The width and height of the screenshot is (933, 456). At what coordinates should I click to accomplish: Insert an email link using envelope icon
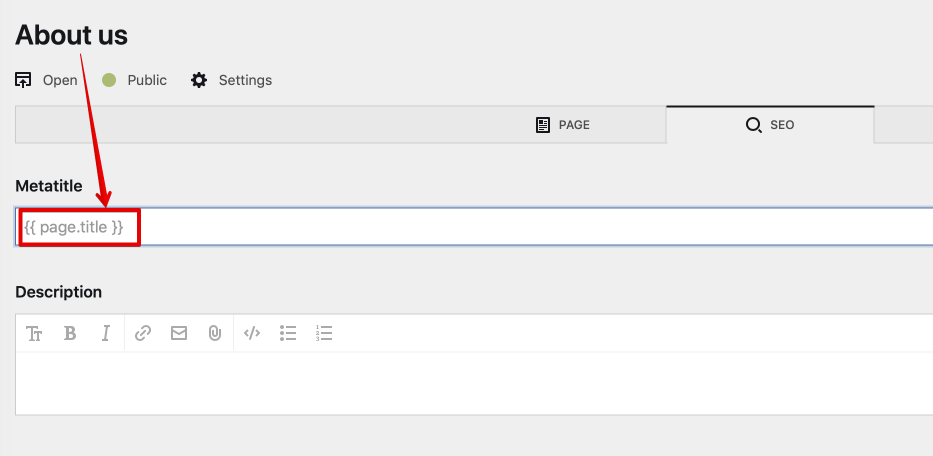click(x=179, y=334)
